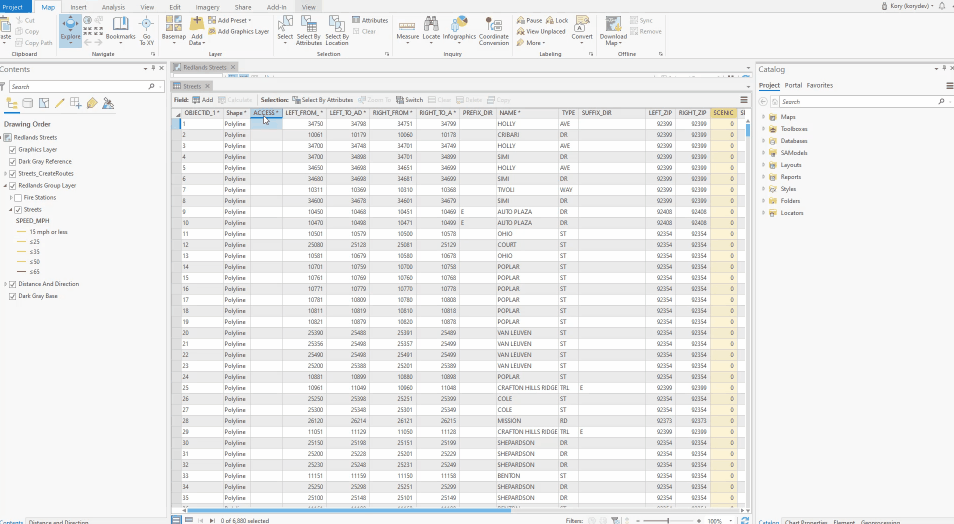Click Add Graphics Layer in ribbon
This screenshot has height=524, width=954.
coord(238,32)
